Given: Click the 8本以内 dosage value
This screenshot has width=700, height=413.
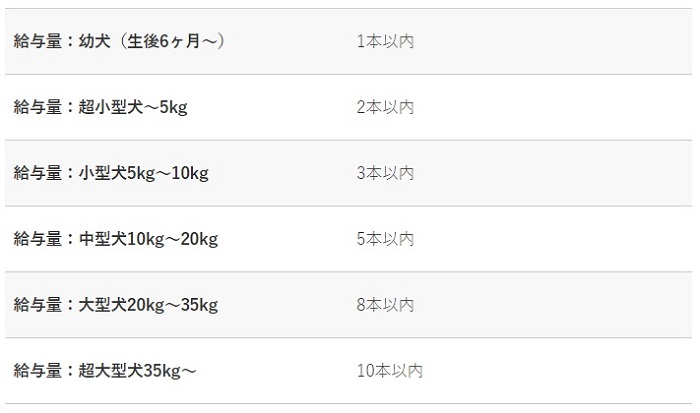Looking at the screenshot, I should [x=385, y=305].
